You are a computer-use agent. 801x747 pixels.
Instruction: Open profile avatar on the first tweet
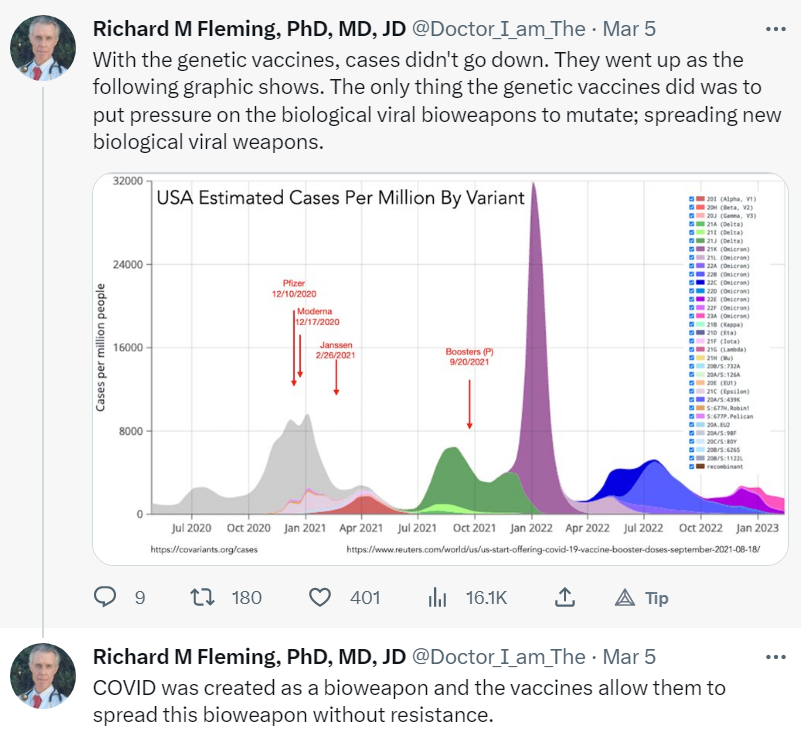[39, 47]
